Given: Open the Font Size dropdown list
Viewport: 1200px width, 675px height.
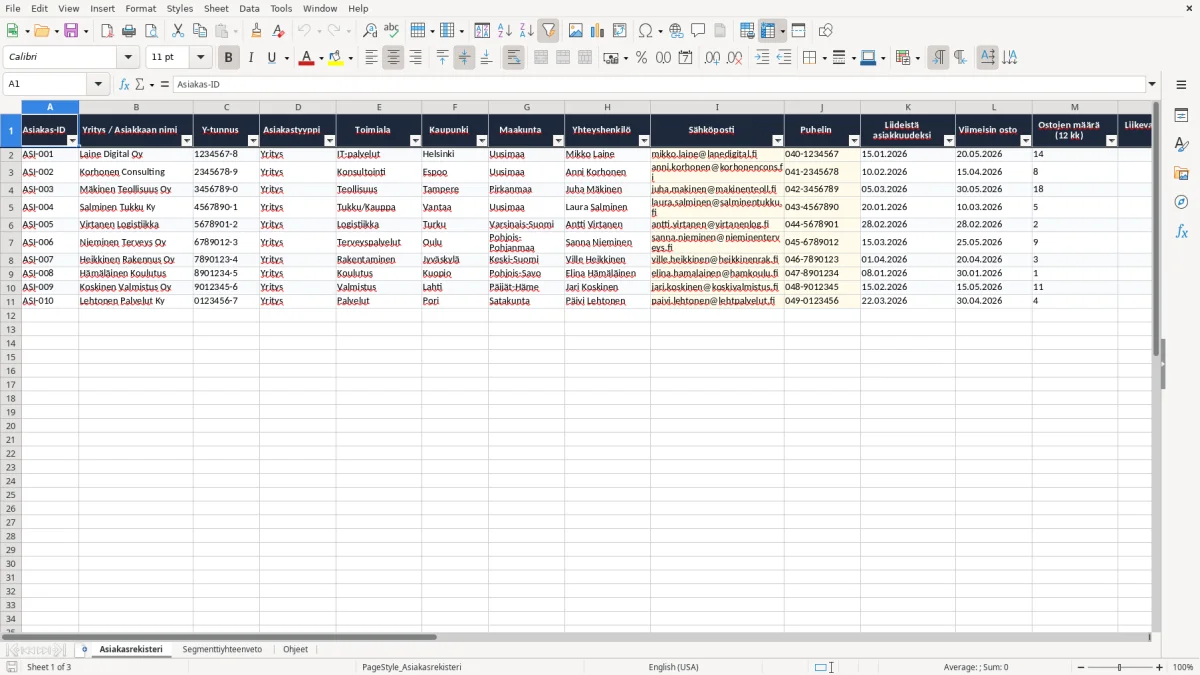Looking at the screenshot, I should tap(200, 58).
